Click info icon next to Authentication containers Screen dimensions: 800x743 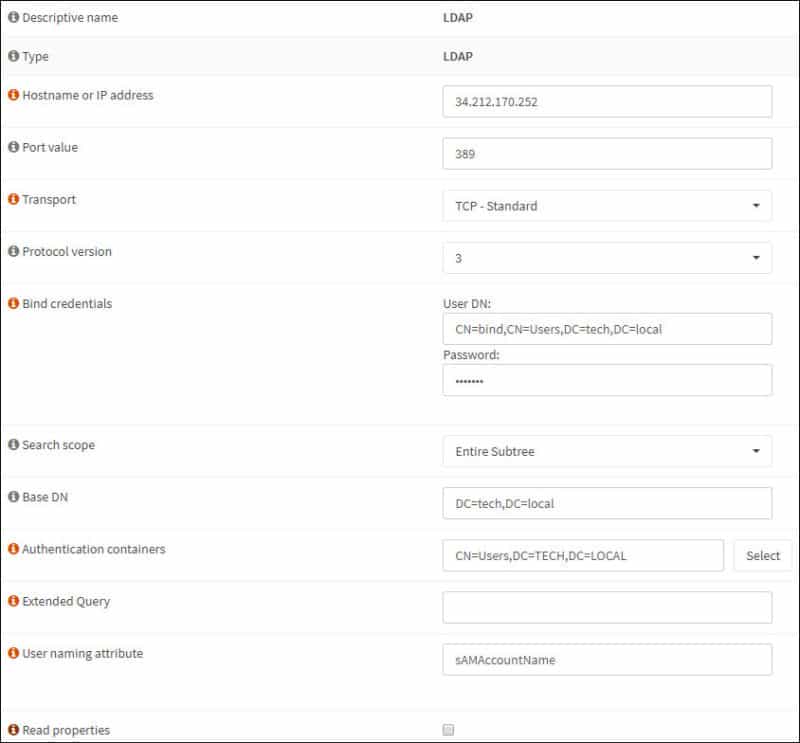pyautogui.click(x=14, y=549)
